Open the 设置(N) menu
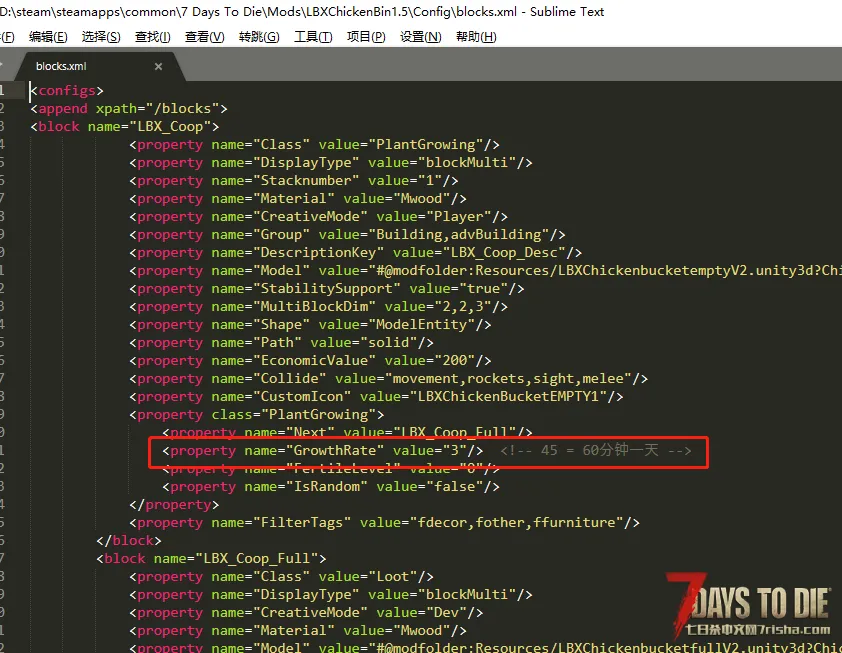Image resolution: width=842 pixels, height=653 pixels. (420, 37)
